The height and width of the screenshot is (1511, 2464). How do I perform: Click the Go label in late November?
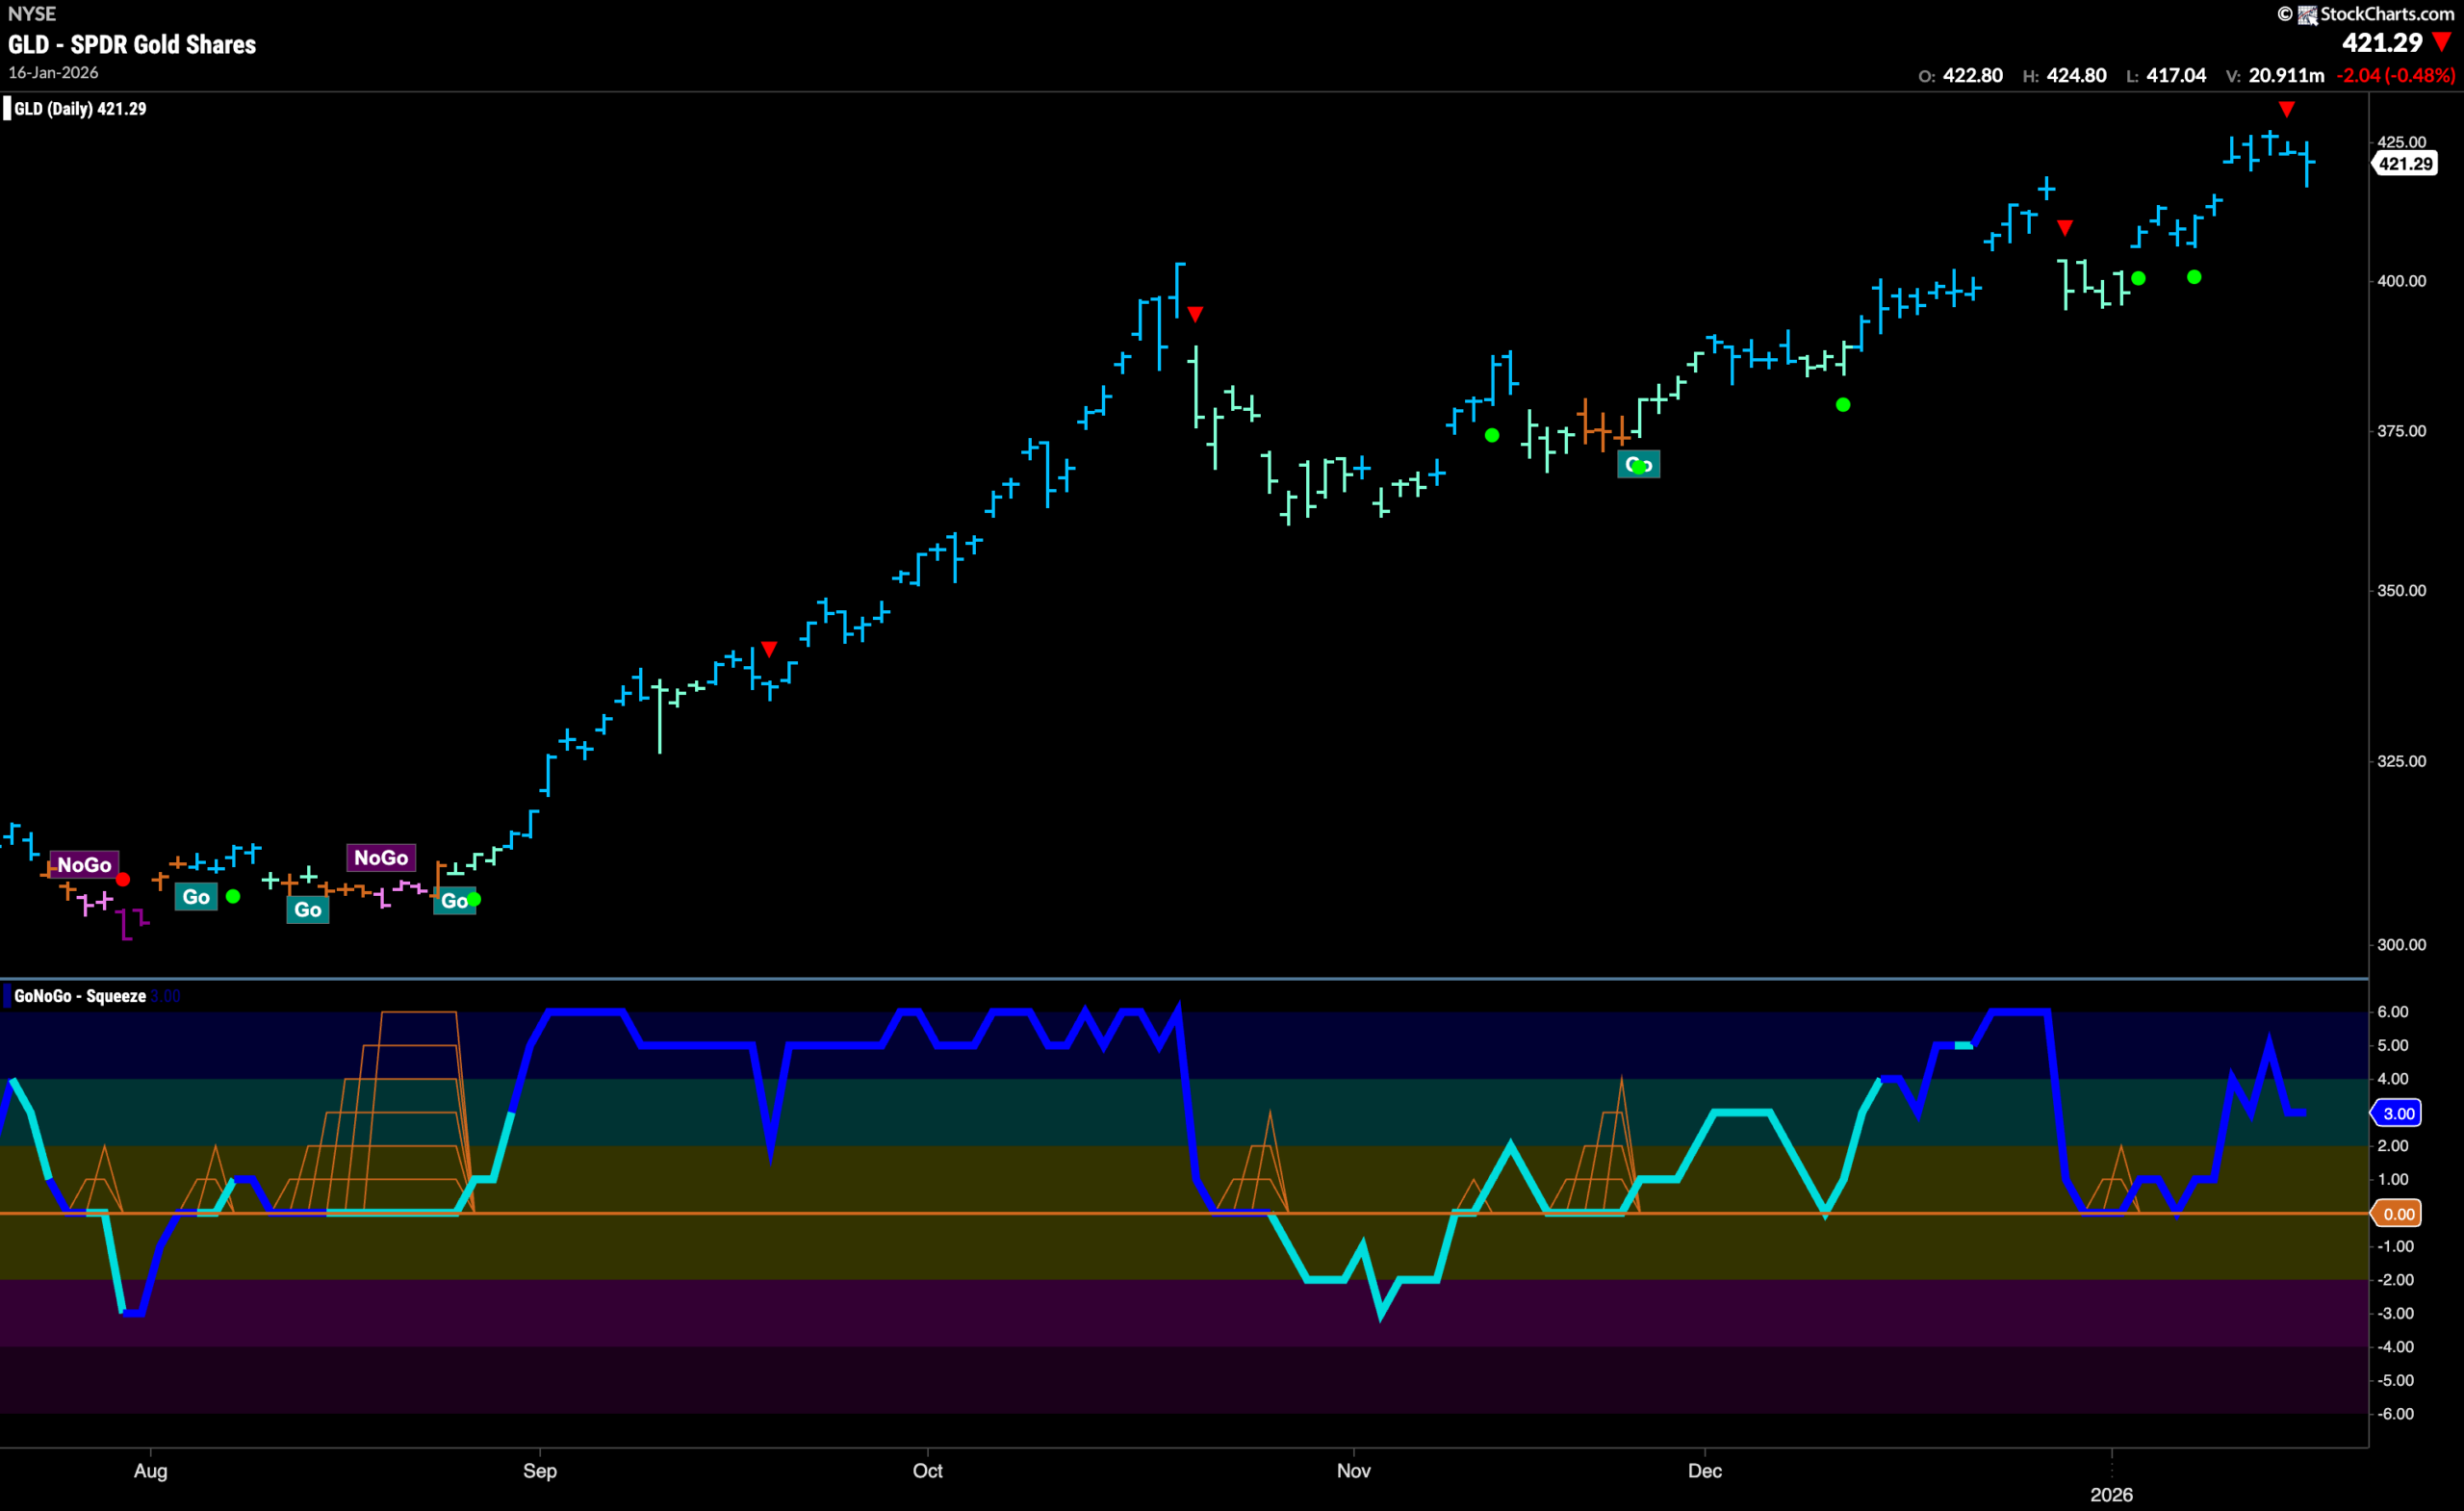1639,465
